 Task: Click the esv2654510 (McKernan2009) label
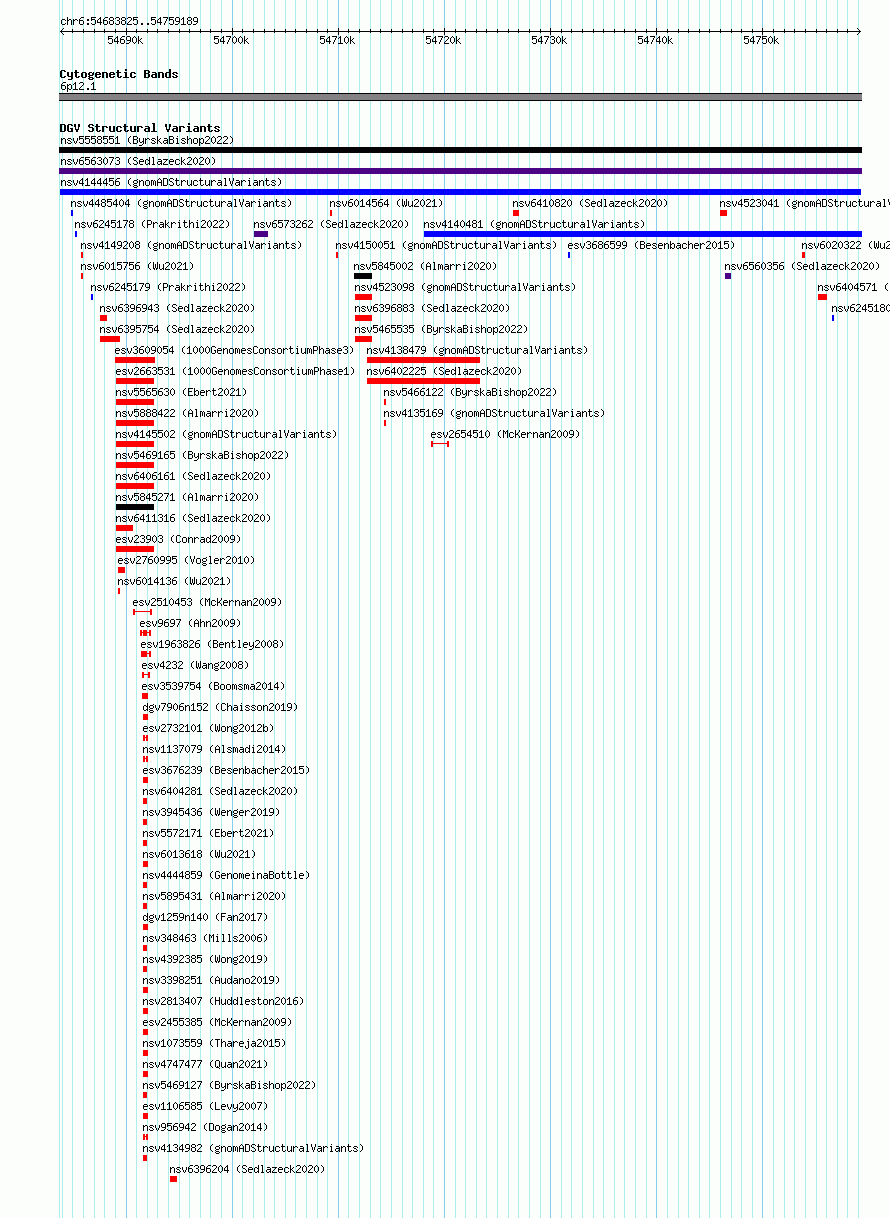point(505,434)
